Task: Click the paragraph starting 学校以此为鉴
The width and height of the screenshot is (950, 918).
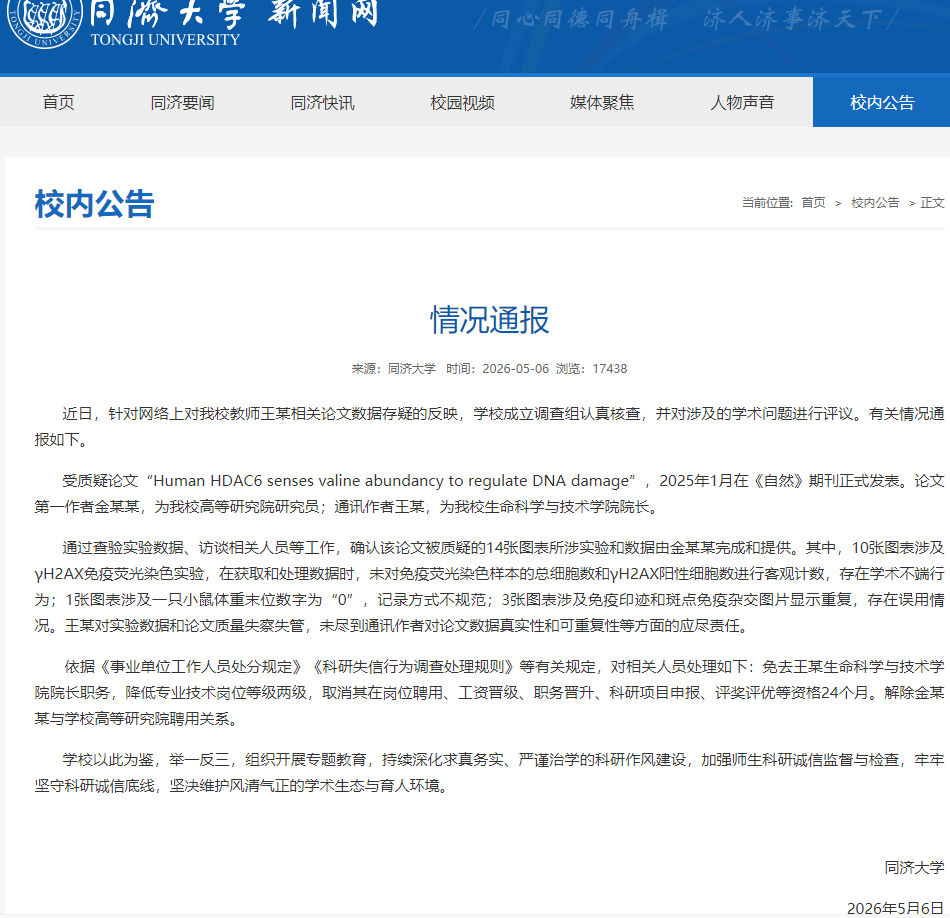Action: click(x=490, y=773)
